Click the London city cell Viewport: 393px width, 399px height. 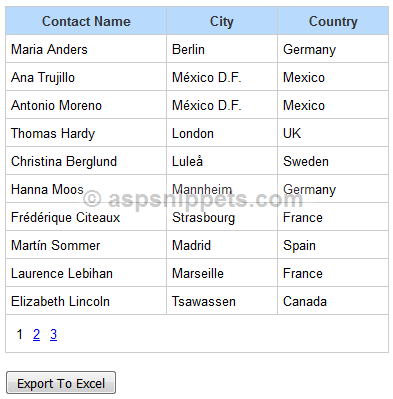tap(222, 133)
